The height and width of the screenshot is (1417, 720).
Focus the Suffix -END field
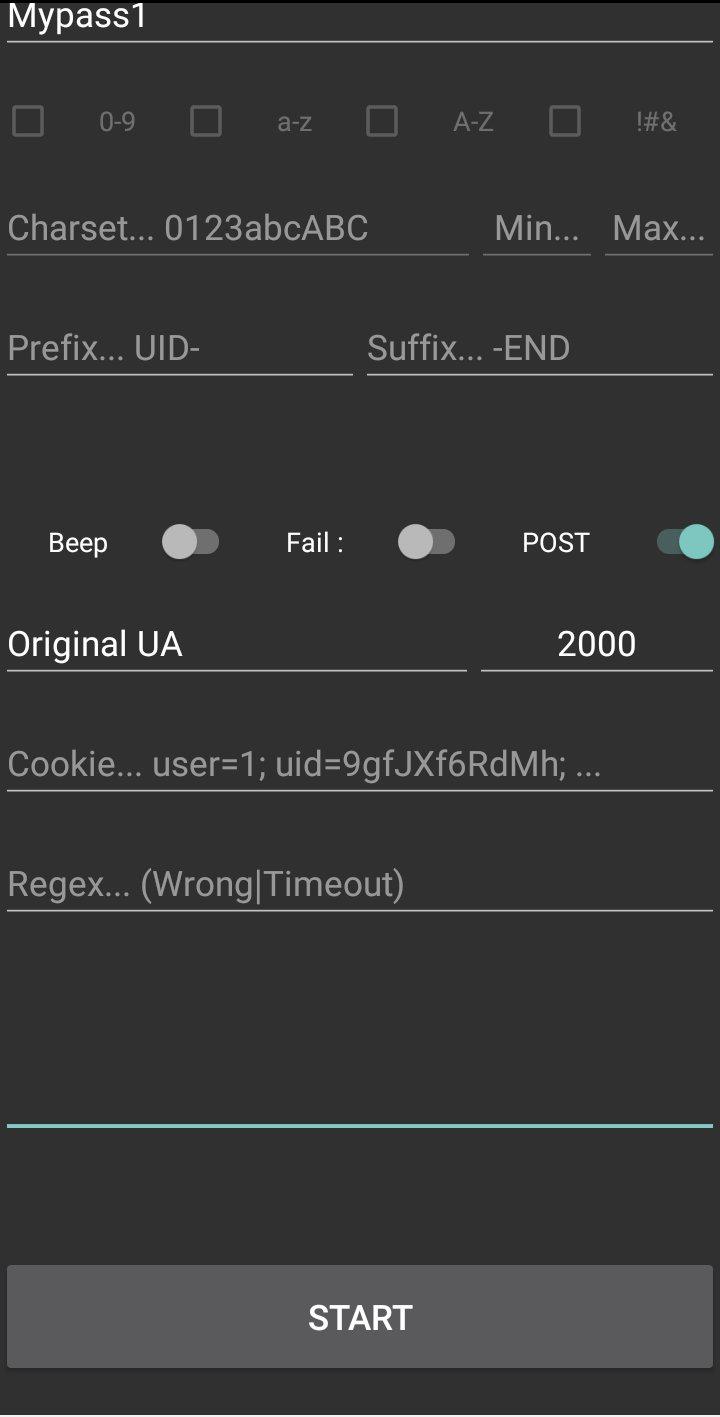tap(540, 348)
